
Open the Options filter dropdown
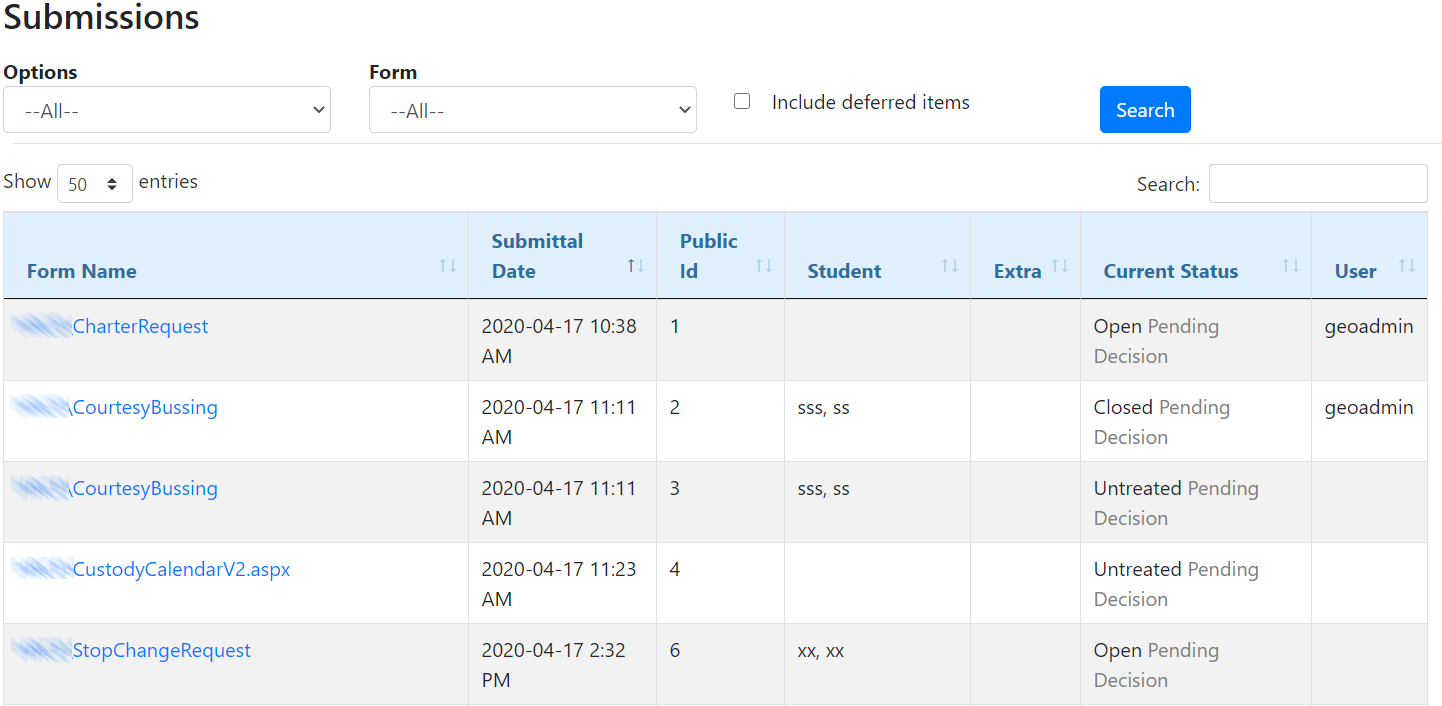point(166,109)
